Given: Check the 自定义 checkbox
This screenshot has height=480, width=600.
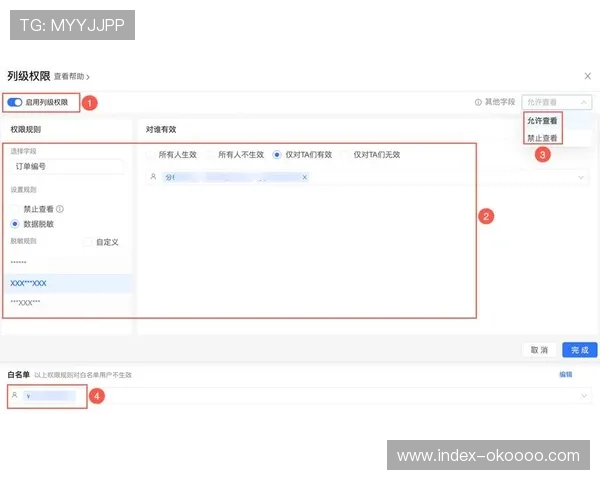Looking at the screenshot, I should pos(88,242).
